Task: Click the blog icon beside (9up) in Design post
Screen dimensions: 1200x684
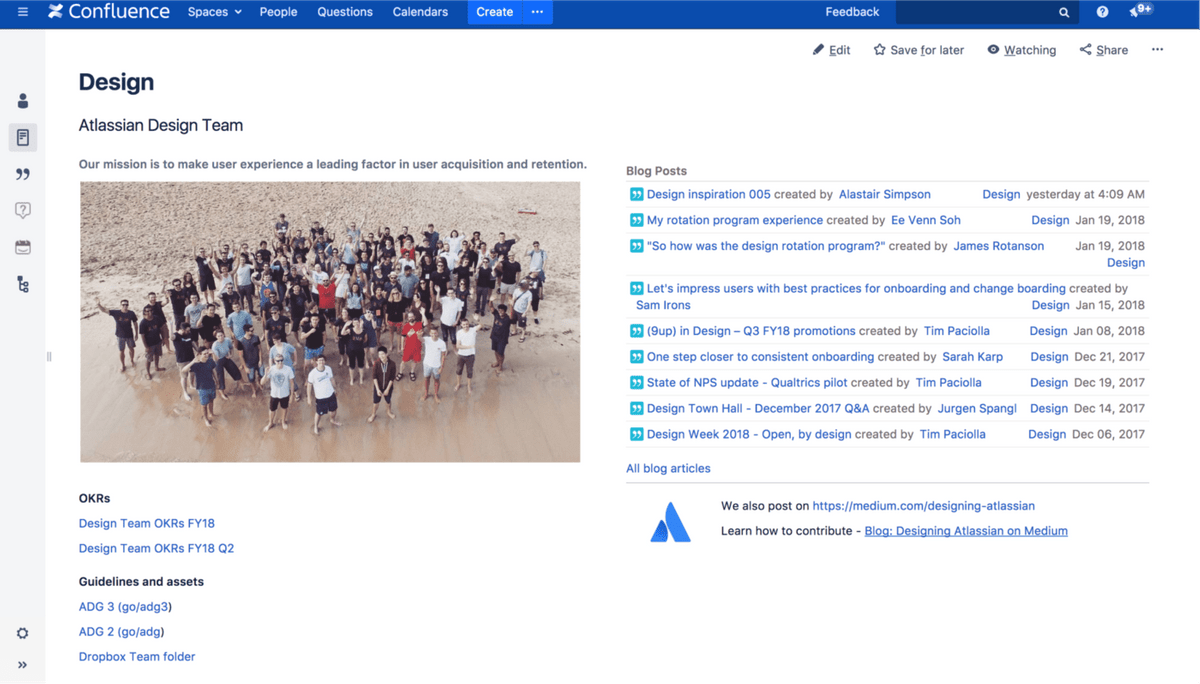Action: point(637,331)
